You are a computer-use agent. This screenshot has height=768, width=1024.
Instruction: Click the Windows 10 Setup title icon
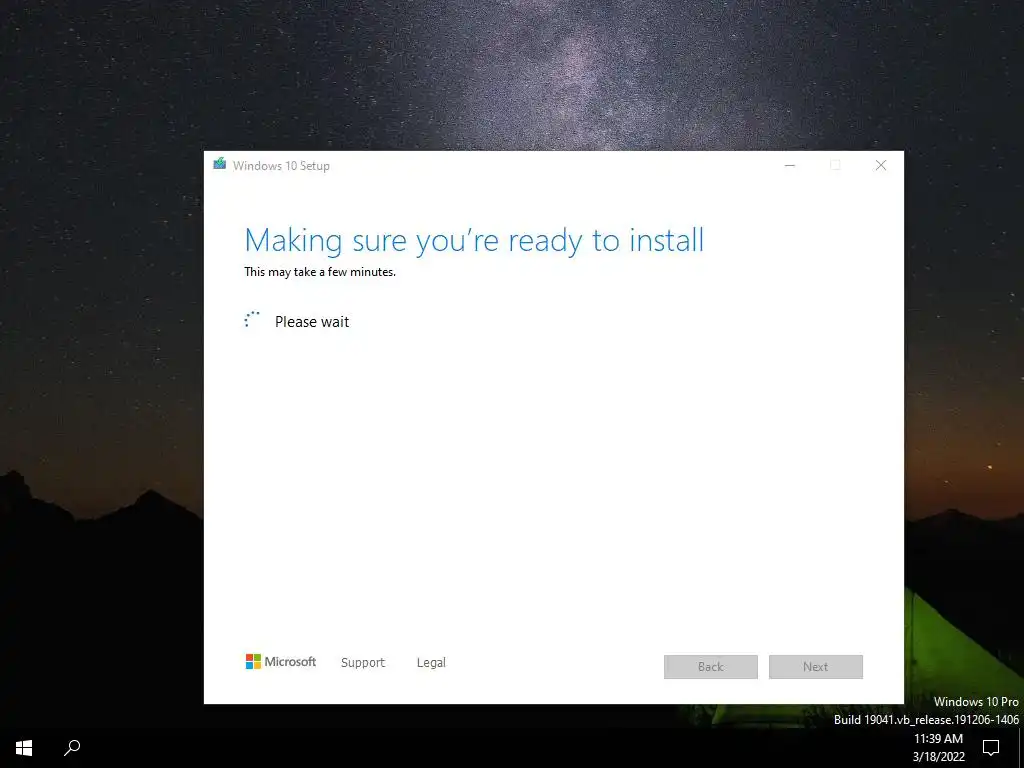point(220,165)
